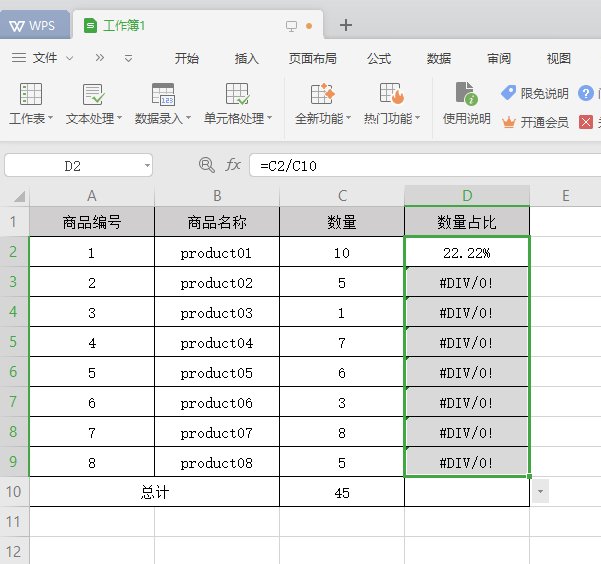The width and height of the screenshot is (601, 564).
Task: Expand the 数据录入 dropdown label
Action: coord(163,118)
